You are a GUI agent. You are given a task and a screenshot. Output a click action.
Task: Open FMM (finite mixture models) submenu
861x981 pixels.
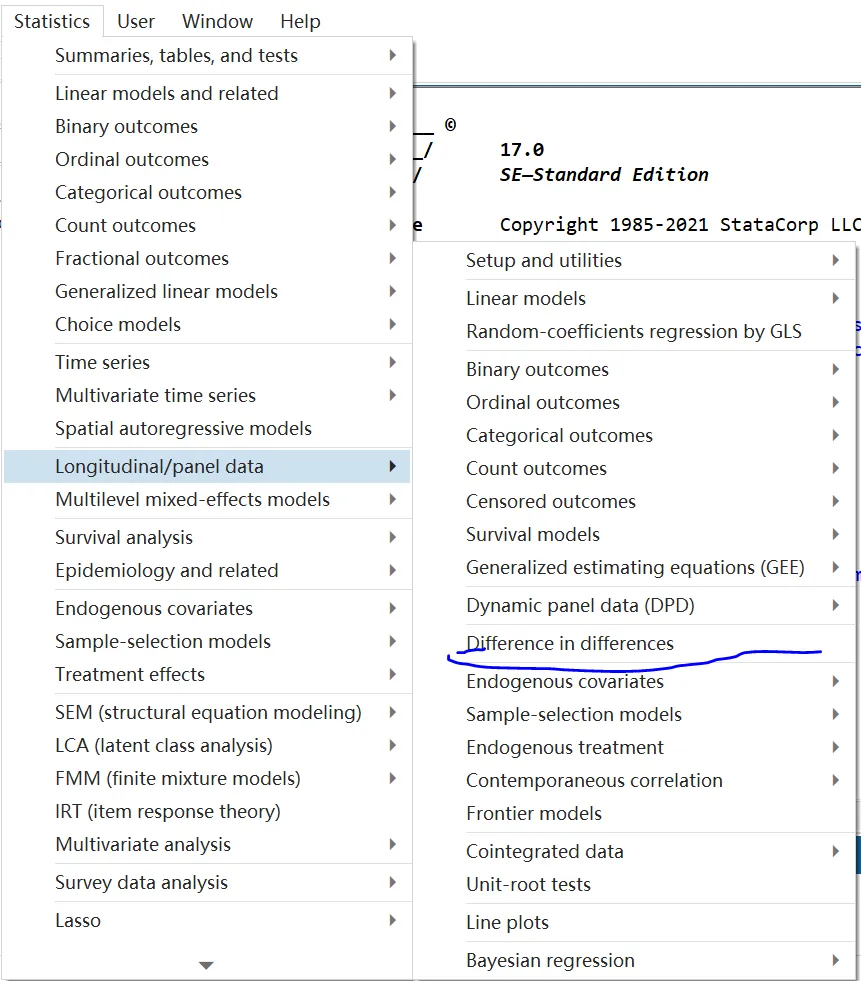coord(207,778)
